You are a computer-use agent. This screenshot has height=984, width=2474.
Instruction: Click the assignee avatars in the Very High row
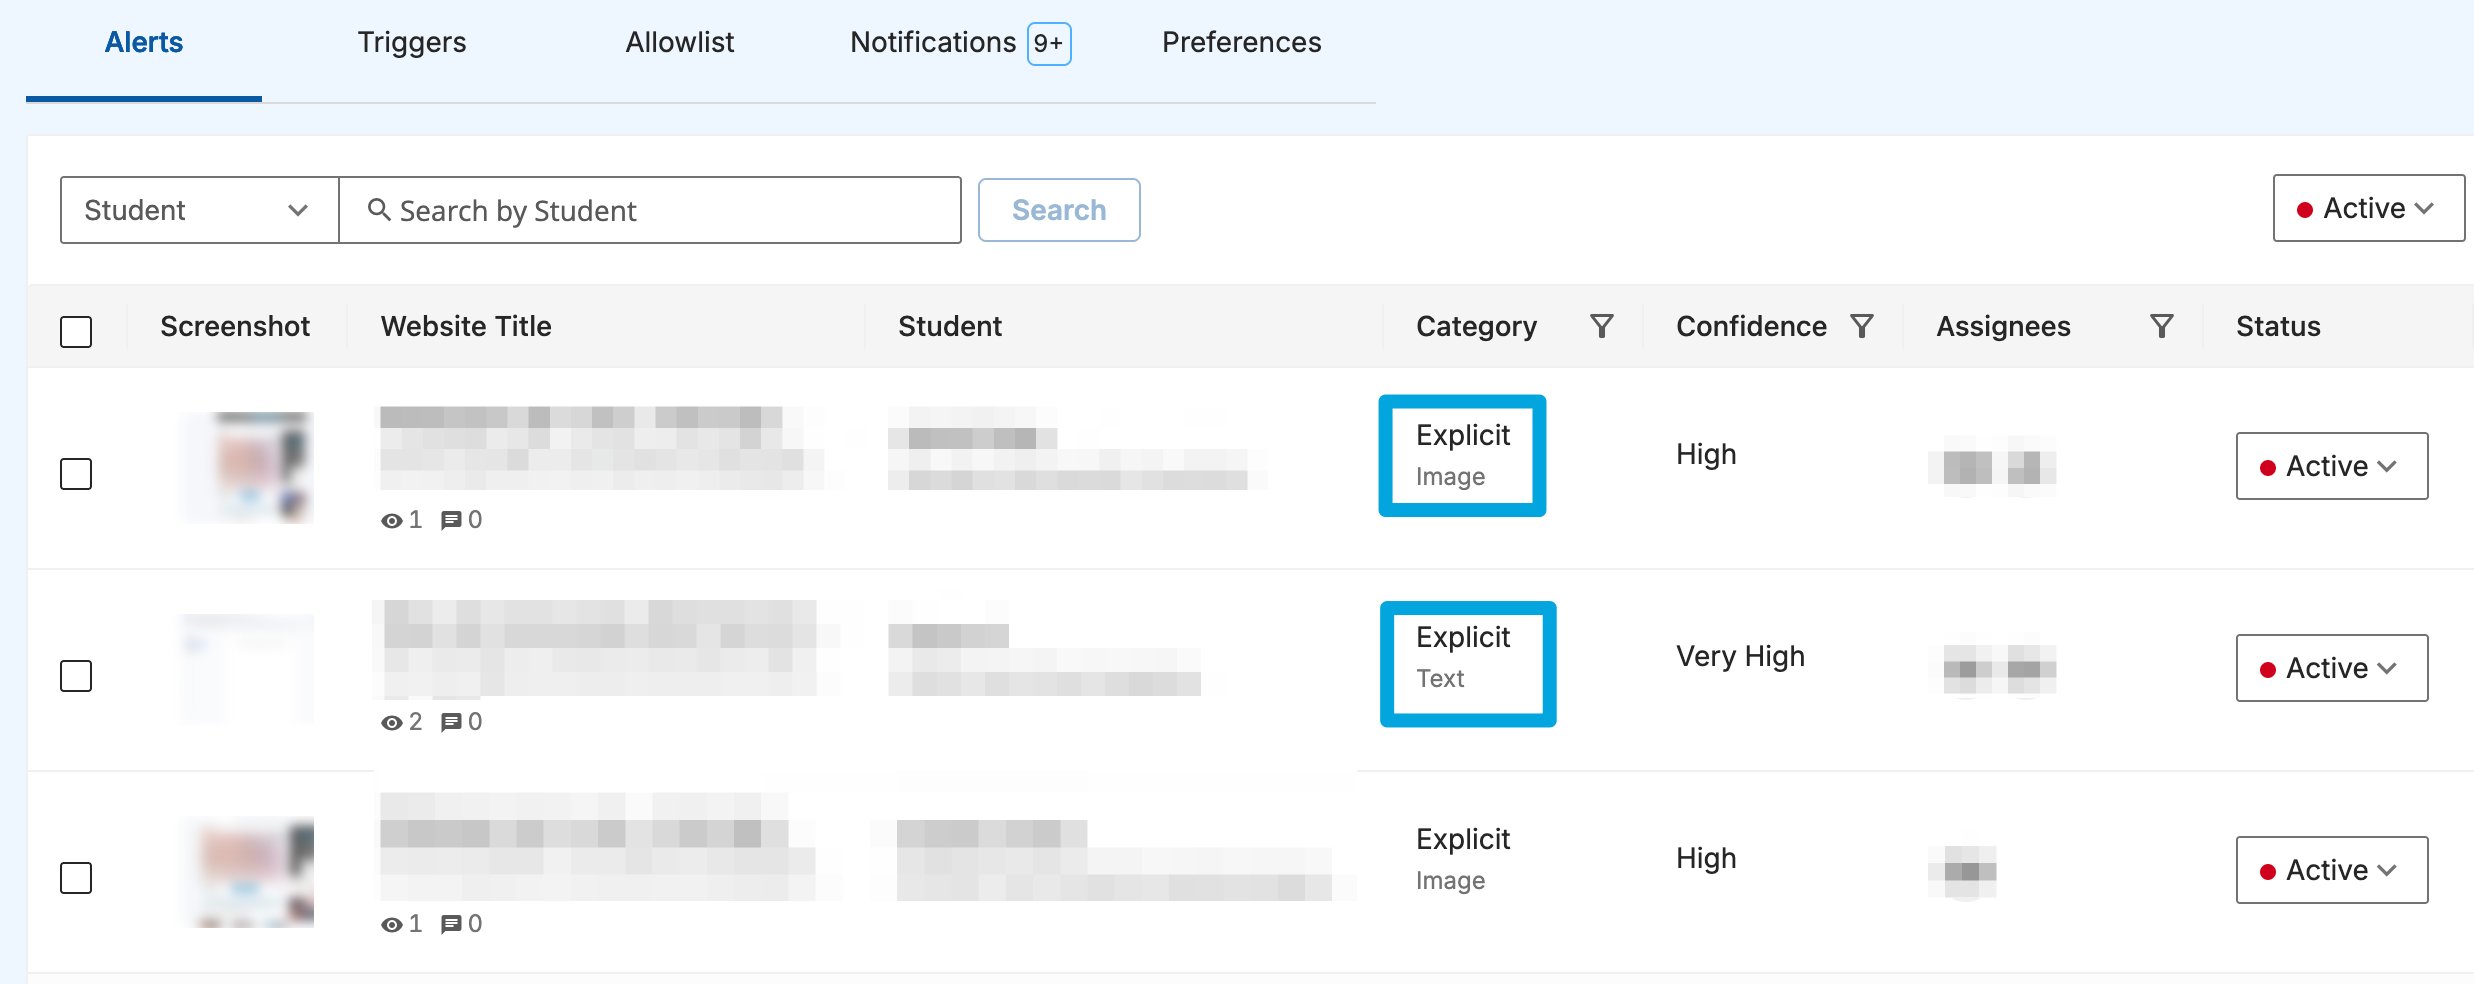[1992, 668]
